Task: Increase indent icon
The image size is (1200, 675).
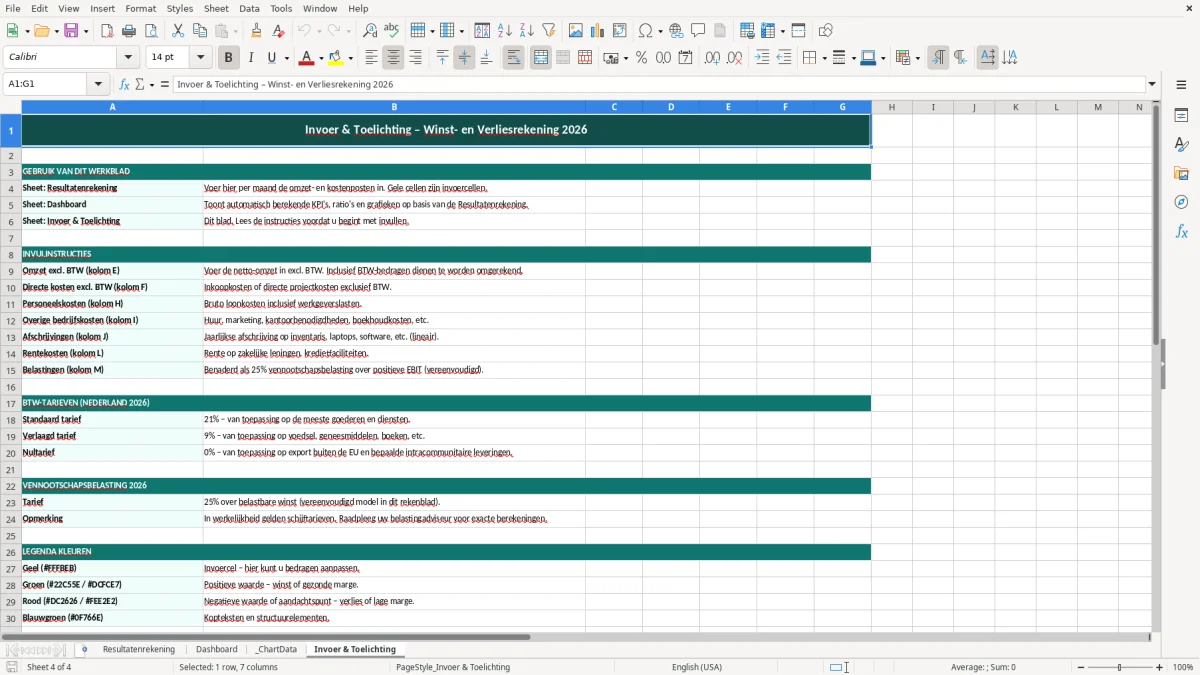Action: point(762,58)
